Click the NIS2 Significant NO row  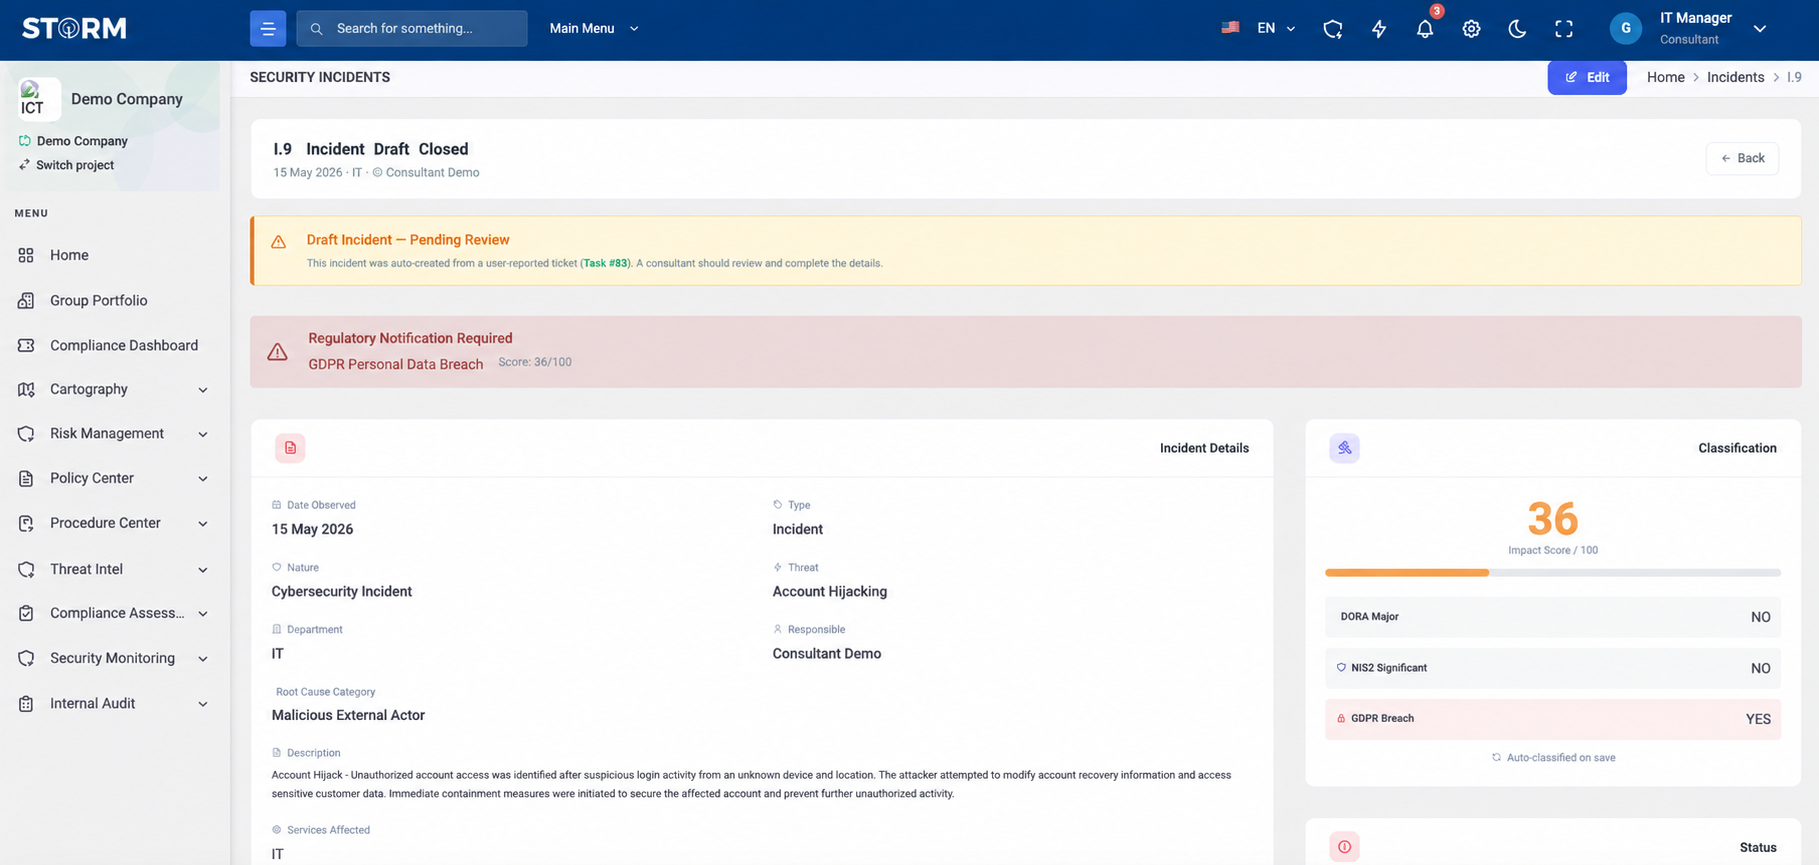tap(1553, 668)
